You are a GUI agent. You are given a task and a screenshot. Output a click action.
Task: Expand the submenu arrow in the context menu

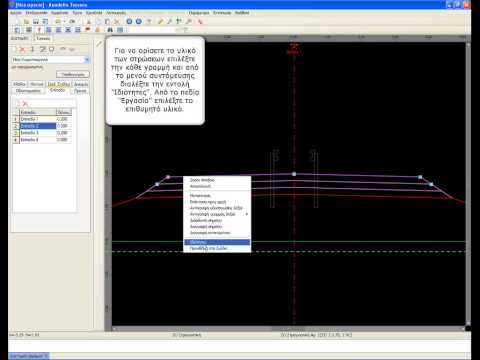[x=247, y=214]
